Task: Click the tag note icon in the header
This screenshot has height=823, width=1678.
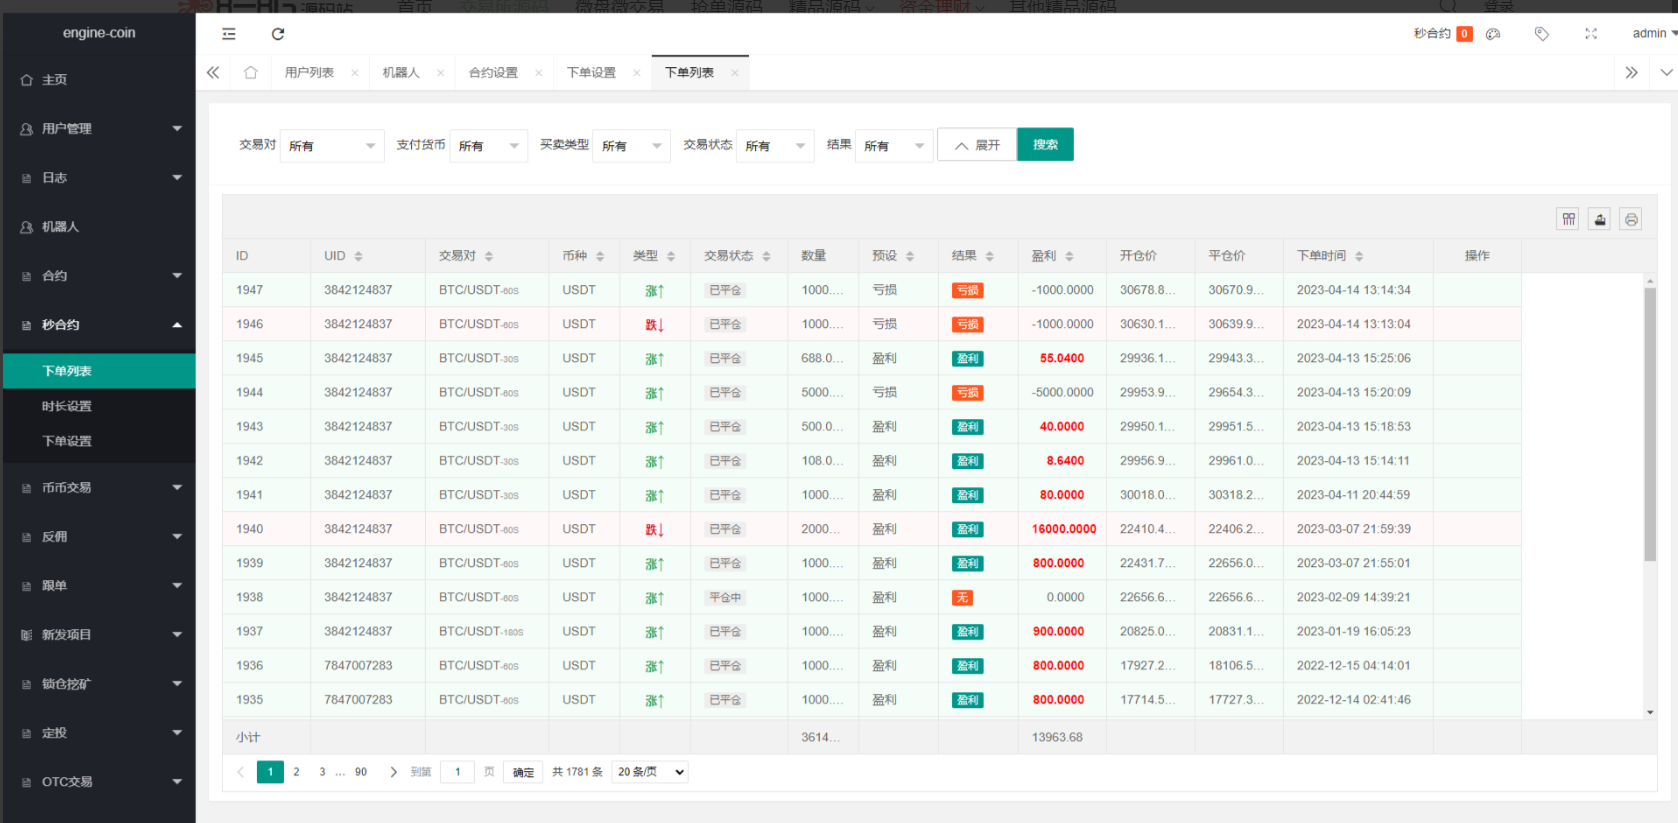Action: (x=1542, y=34)
